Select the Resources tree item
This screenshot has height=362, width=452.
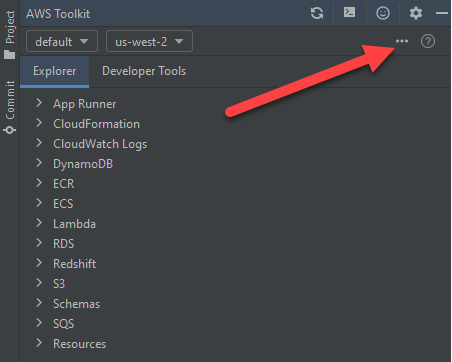click(79, 344)
